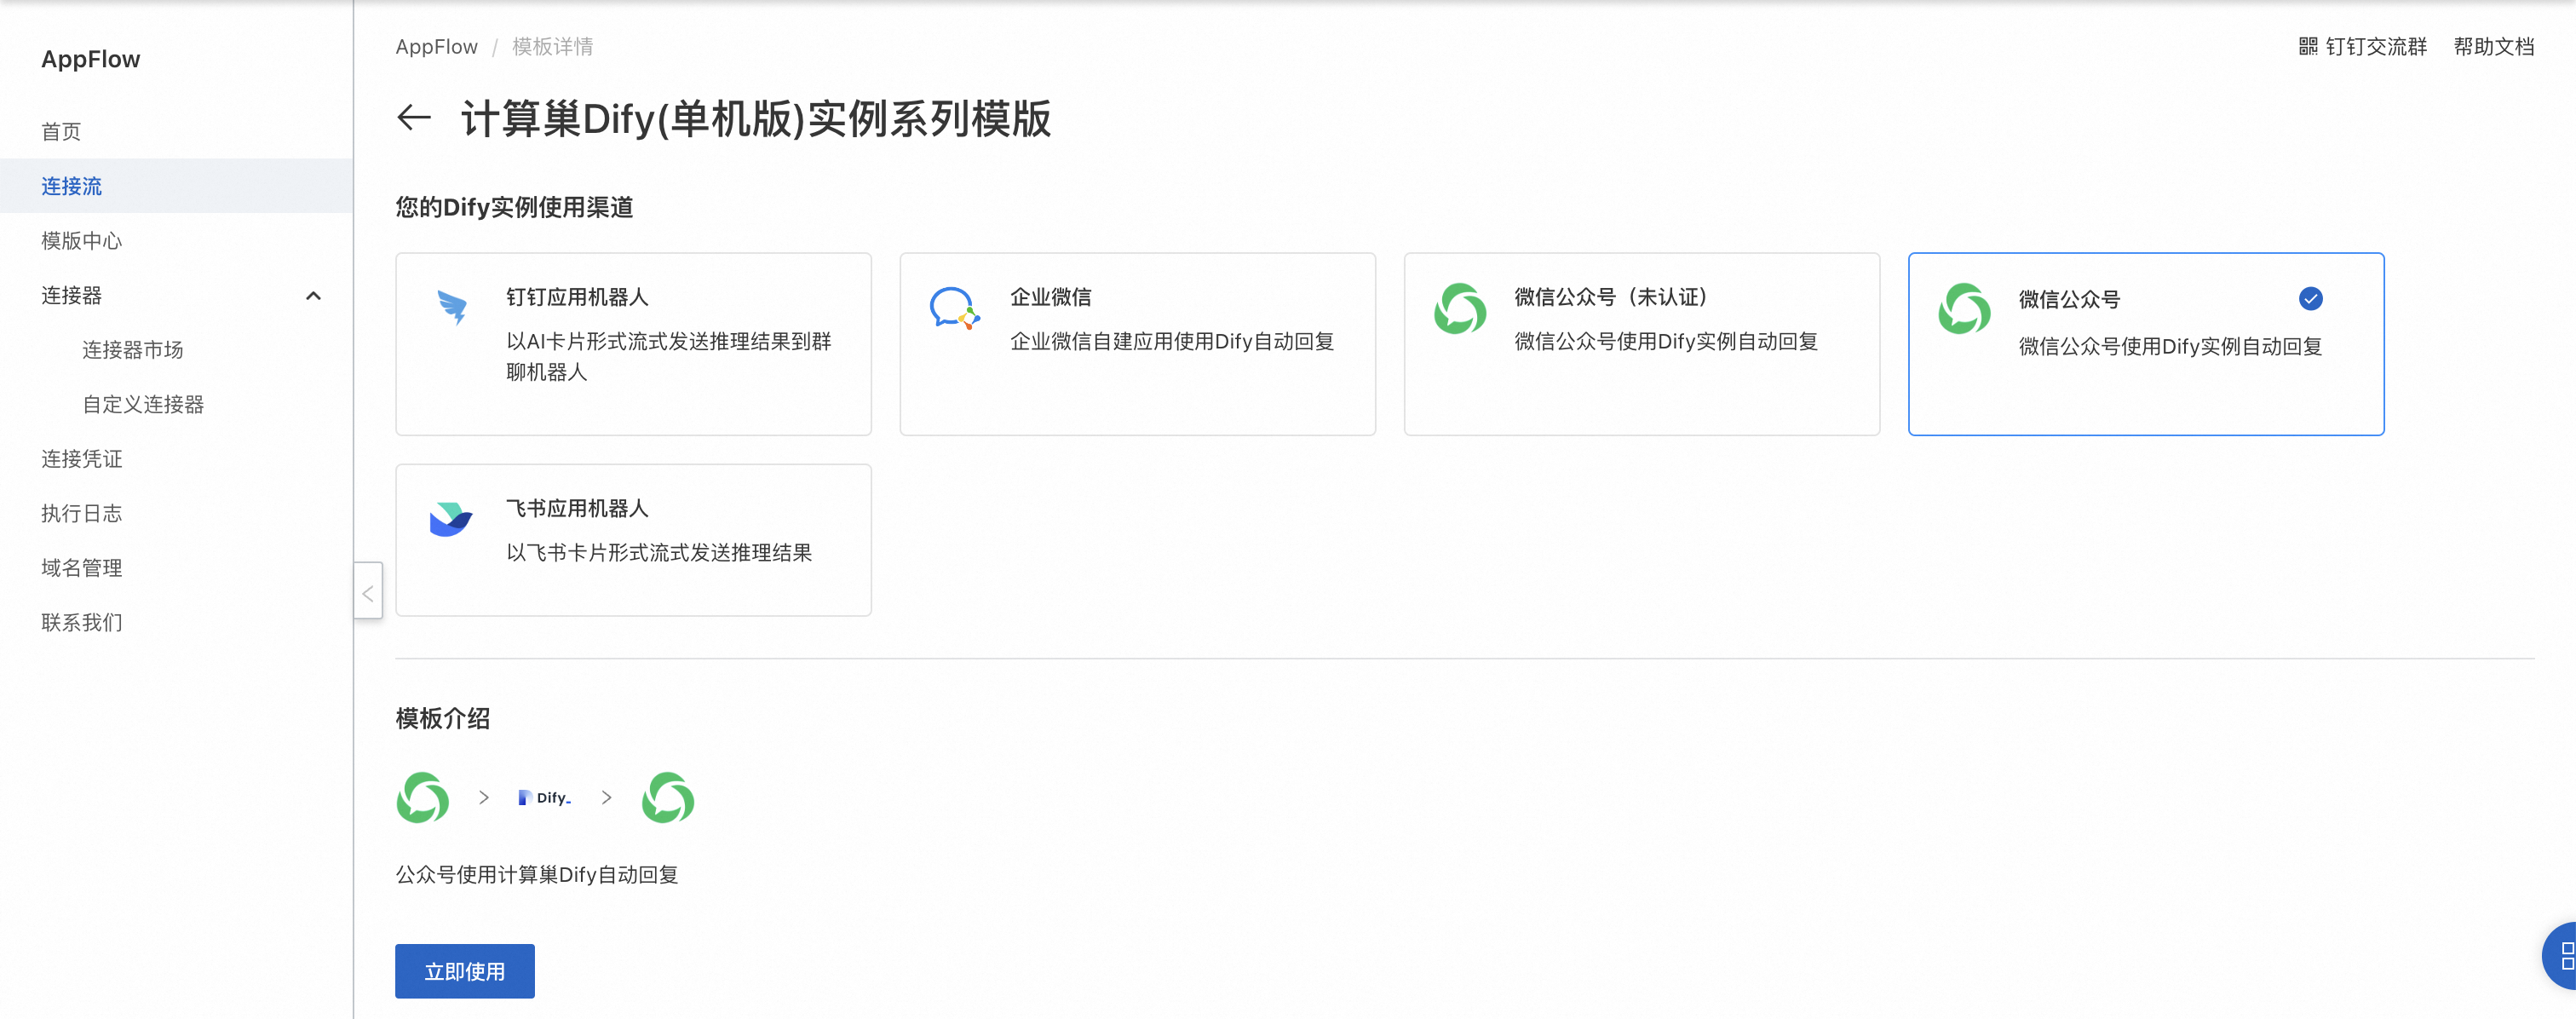Viewport: 2576px width, 1019px height.
Task: Click the WeCom chat bubble icon
Action: point(954,309)
